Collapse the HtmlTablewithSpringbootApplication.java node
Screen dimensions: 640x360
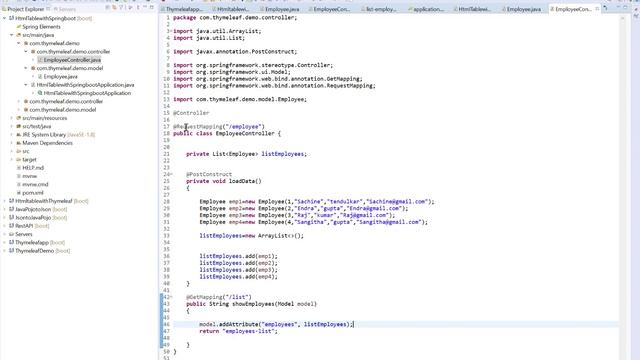pos(26,85)
